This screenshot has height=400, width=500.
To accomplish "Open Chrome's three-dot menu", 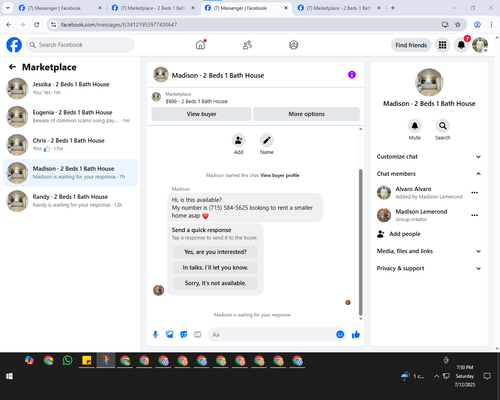I will [491, 25].
